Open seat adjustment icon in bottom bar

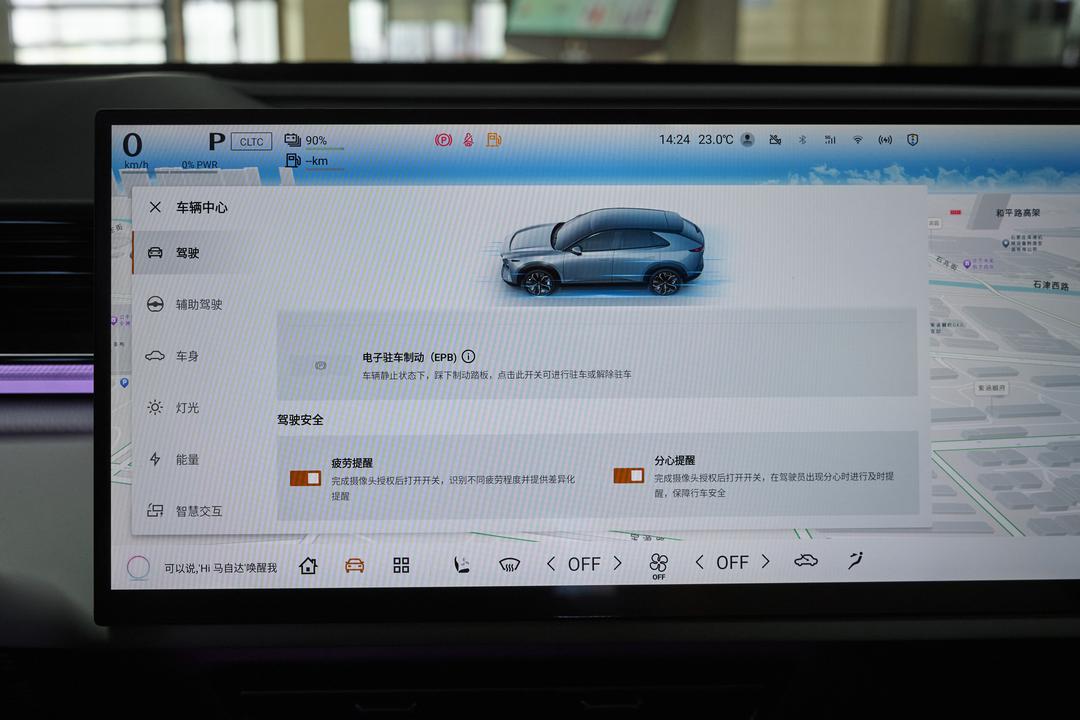coord(461,565)
